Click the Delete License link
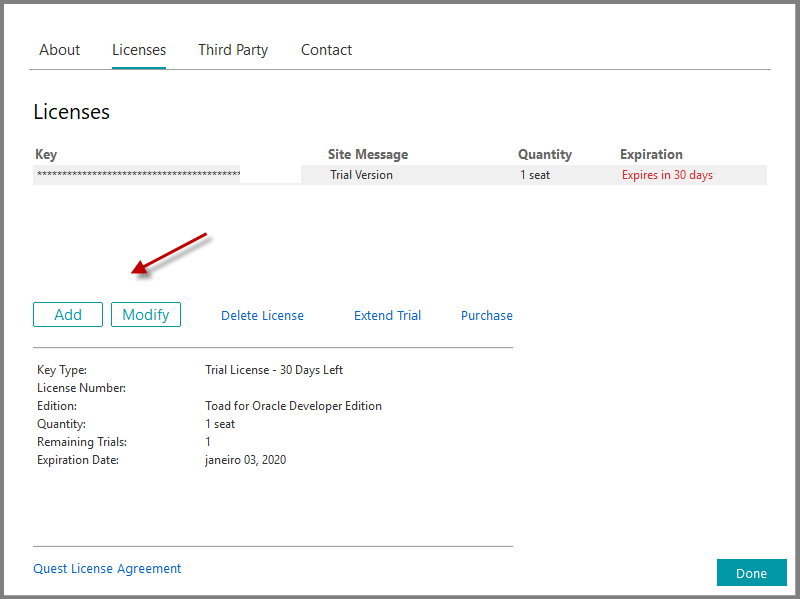800x599 pixels. 262,315
